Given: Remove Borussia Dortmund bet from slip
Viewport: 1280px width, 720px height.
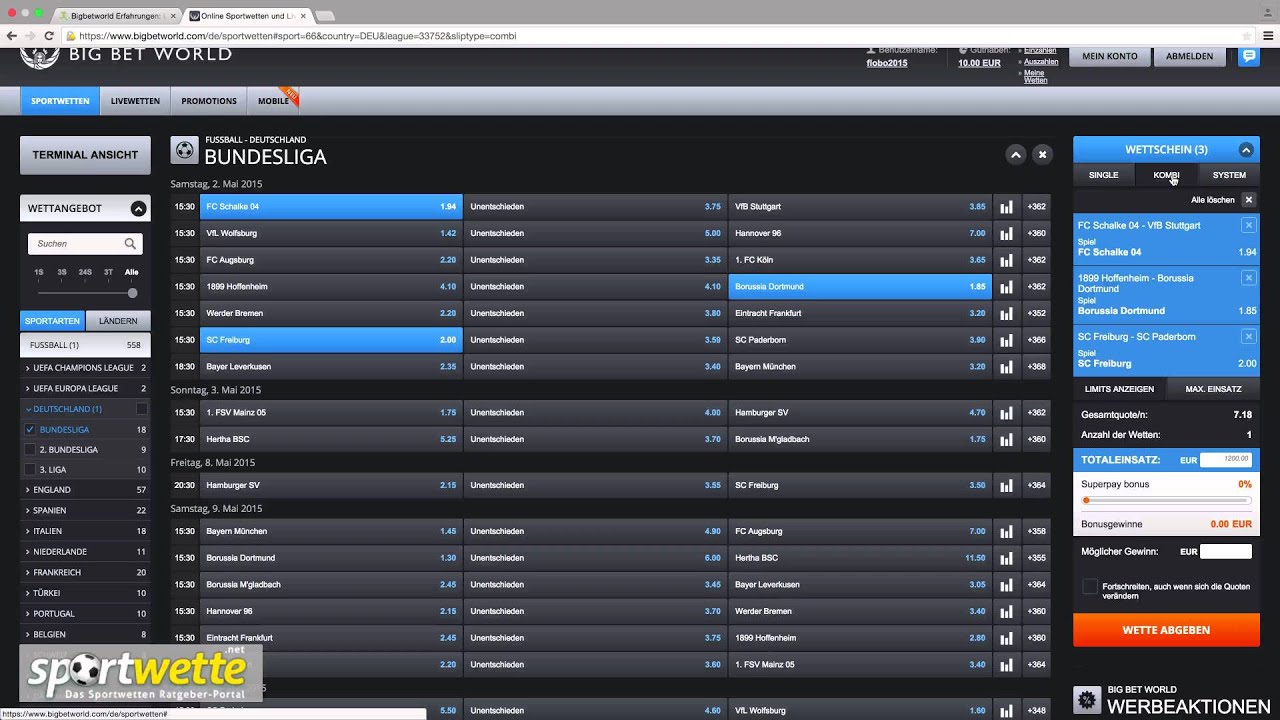Looking at the screenshot, I should (1248, 278).
